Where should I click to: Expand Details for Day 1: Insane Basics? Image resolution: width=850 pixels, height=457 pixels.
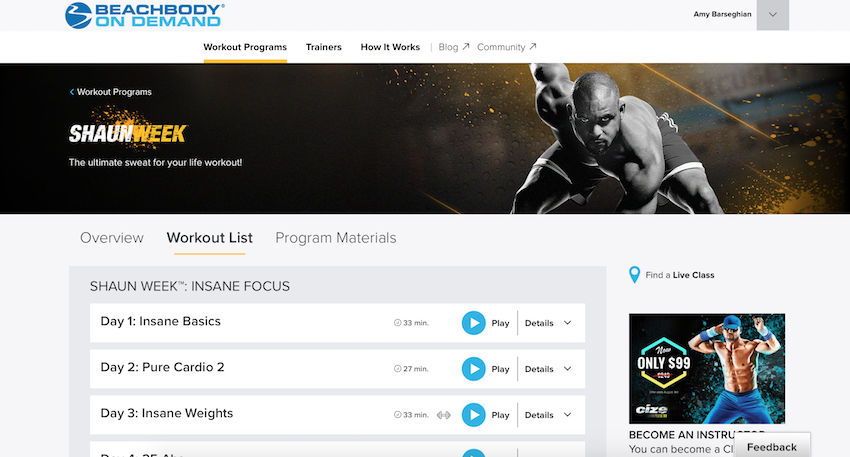(548, 323)
